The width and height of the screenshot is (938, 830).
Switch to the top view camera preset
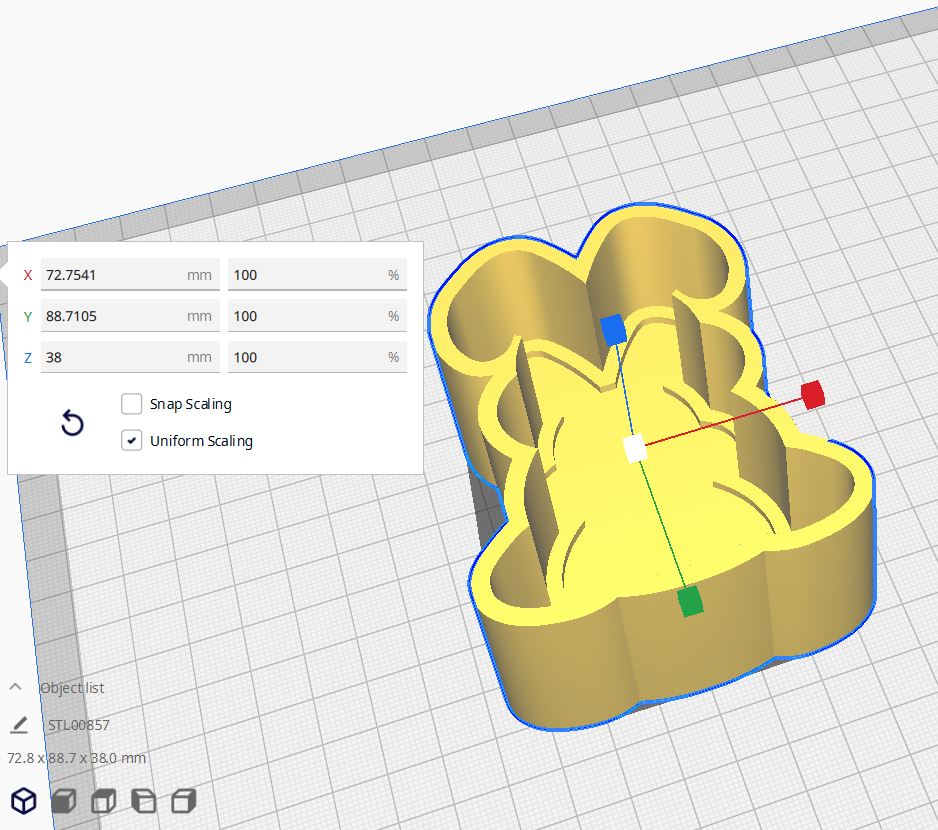103,800
